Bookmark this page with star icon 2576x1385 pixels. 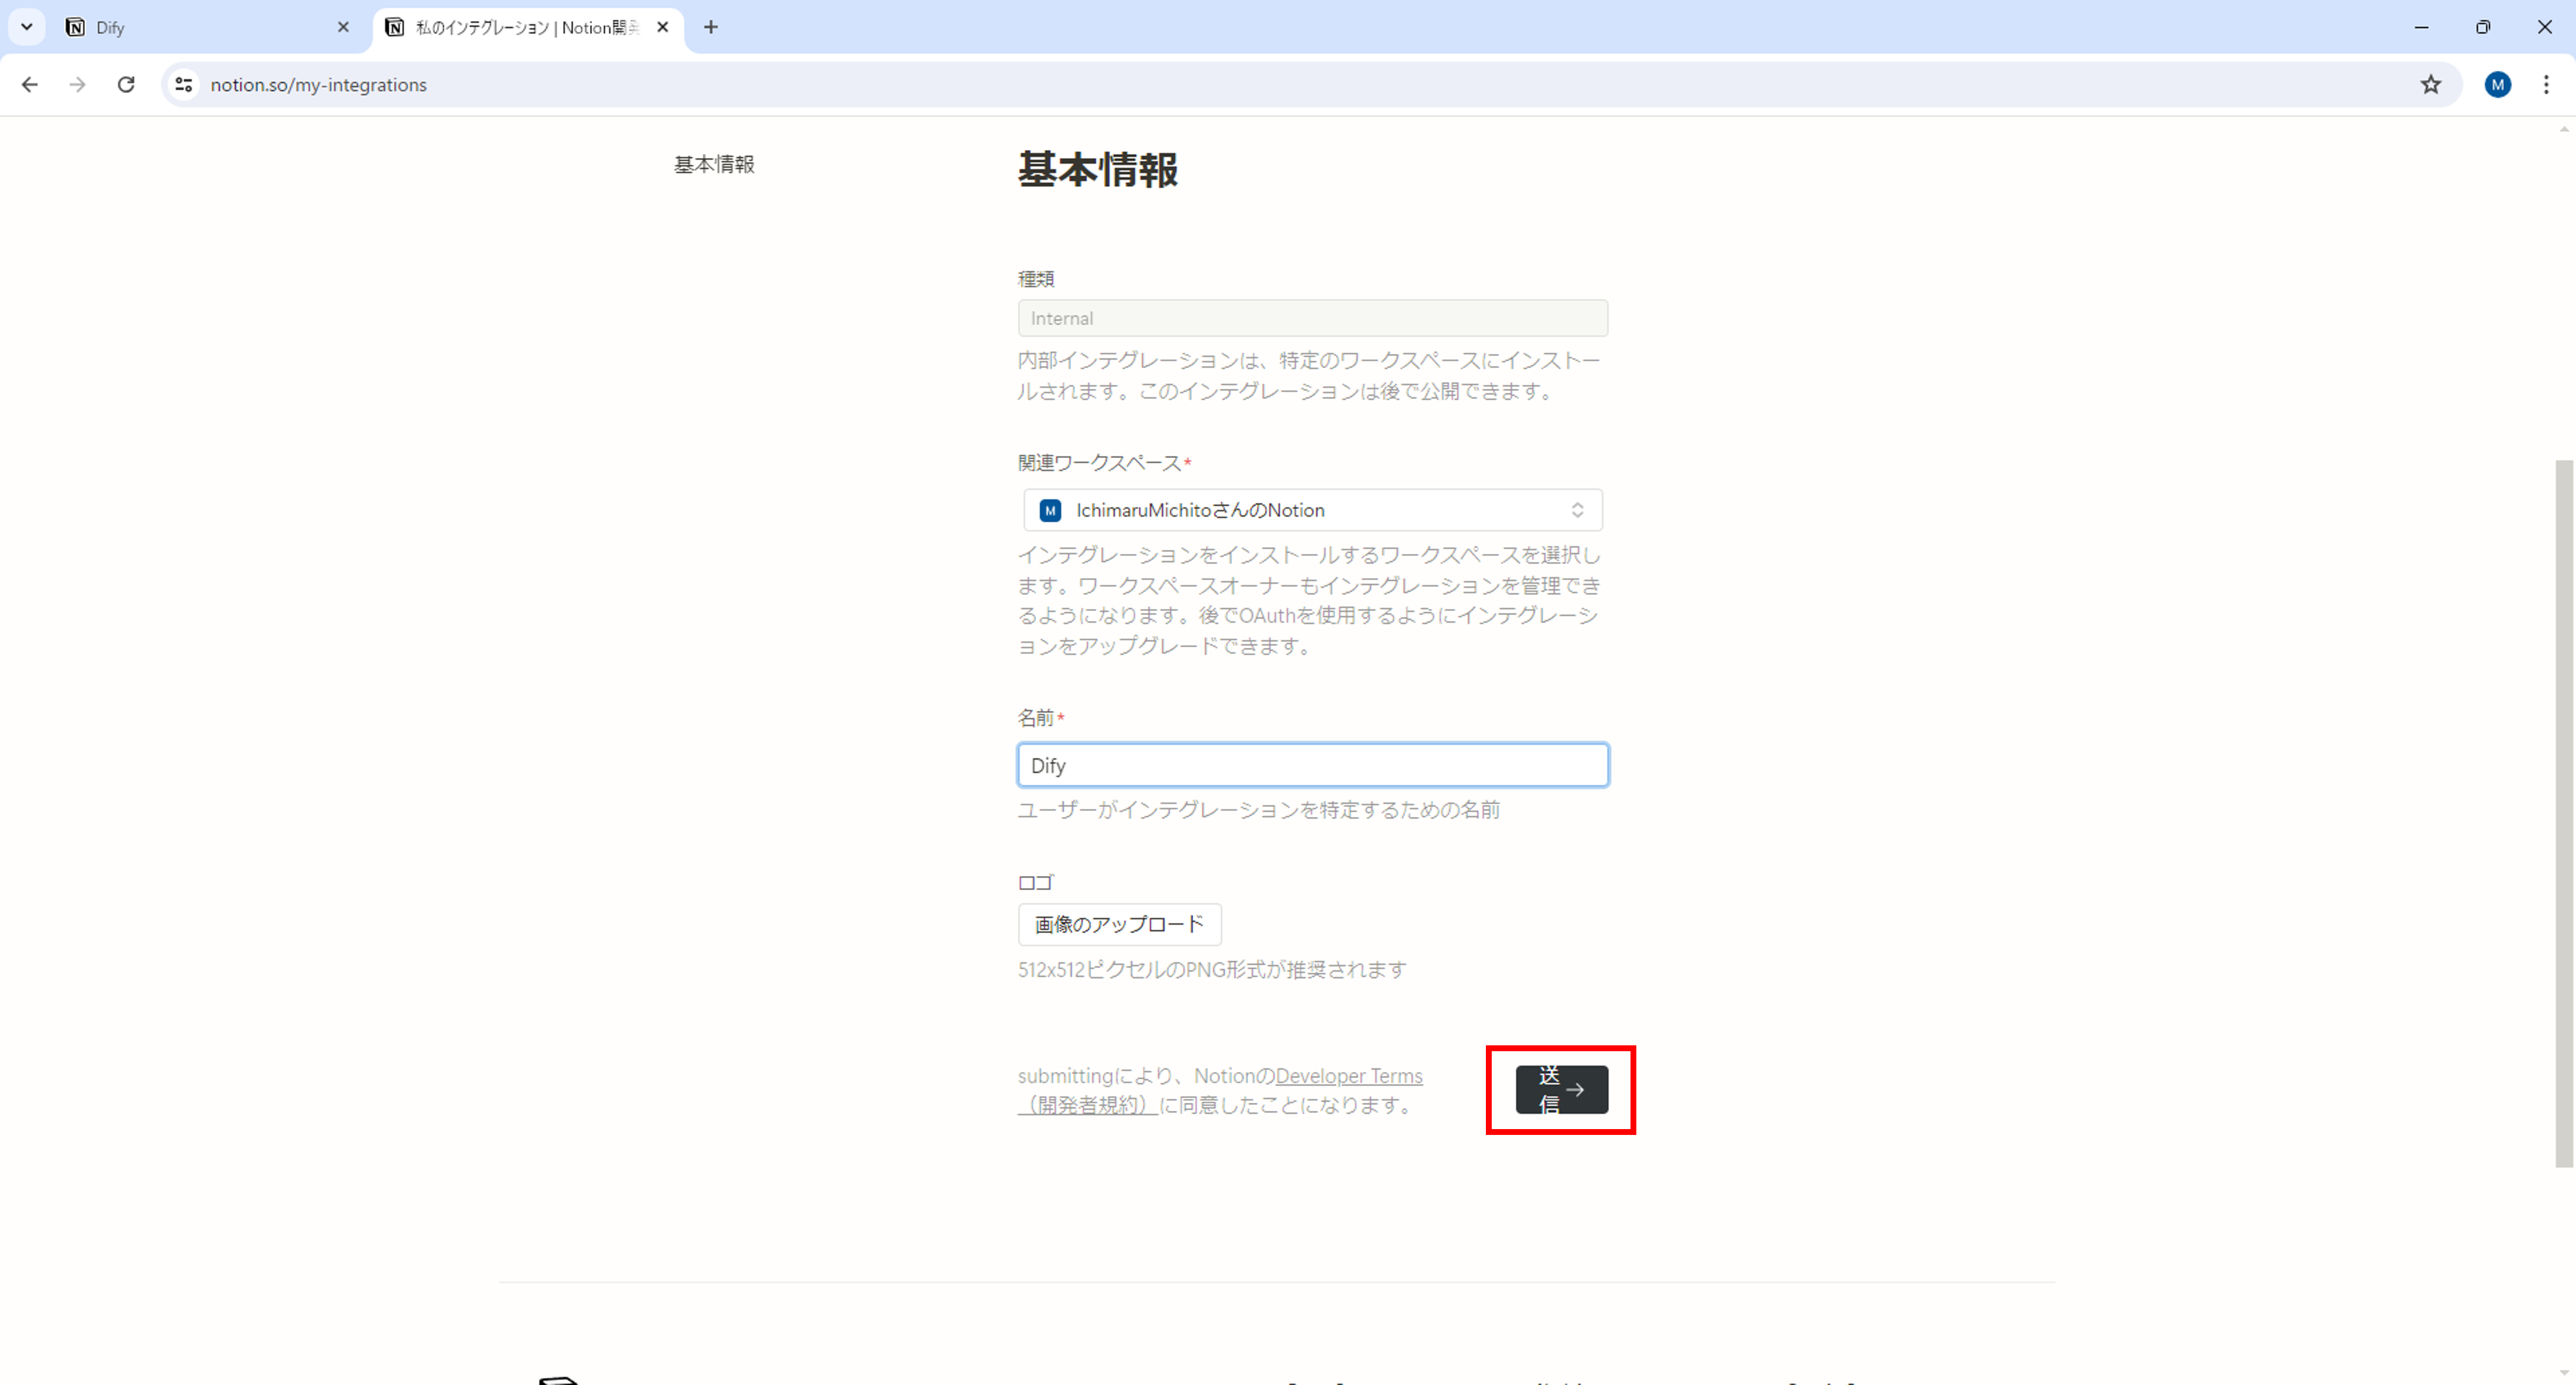2431,85
